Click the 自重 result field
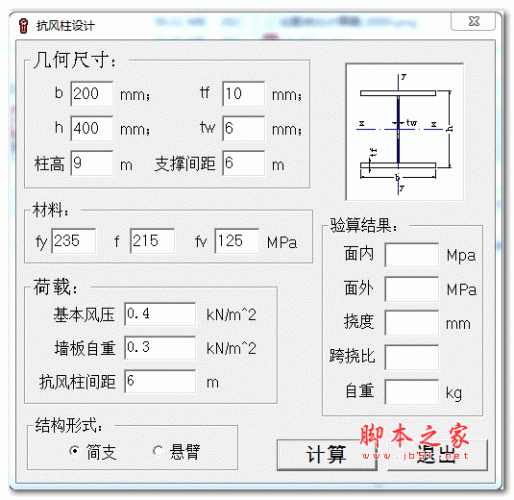This screenshot has width=514, height=500. [412, 392]
